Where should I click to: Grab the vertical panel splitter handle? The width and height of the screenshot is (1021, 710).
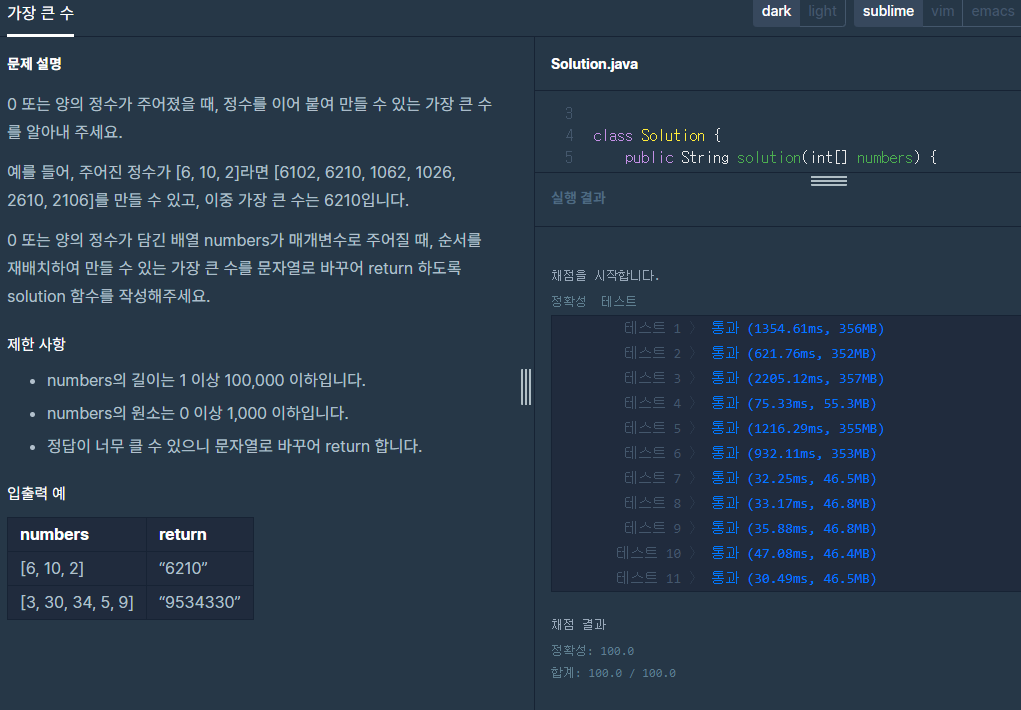(525, 387)
